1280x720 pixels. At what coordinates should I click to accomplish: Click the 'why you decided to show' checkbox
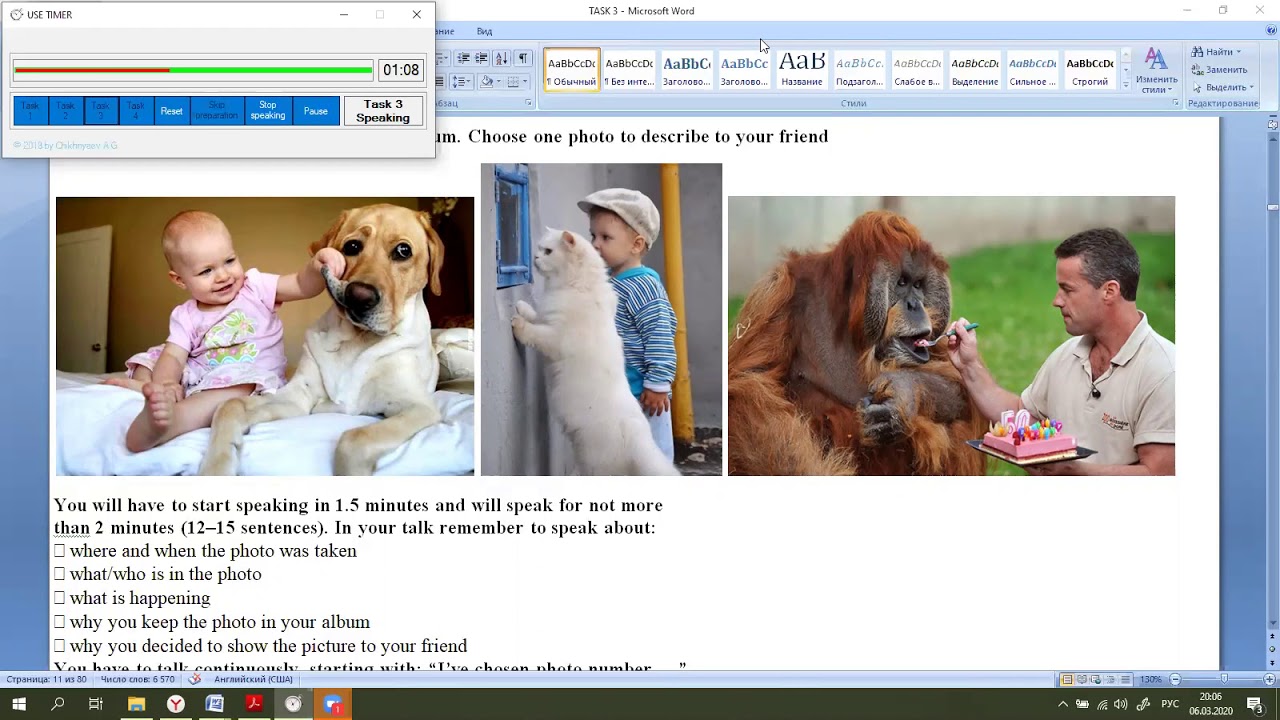[59, 647]
